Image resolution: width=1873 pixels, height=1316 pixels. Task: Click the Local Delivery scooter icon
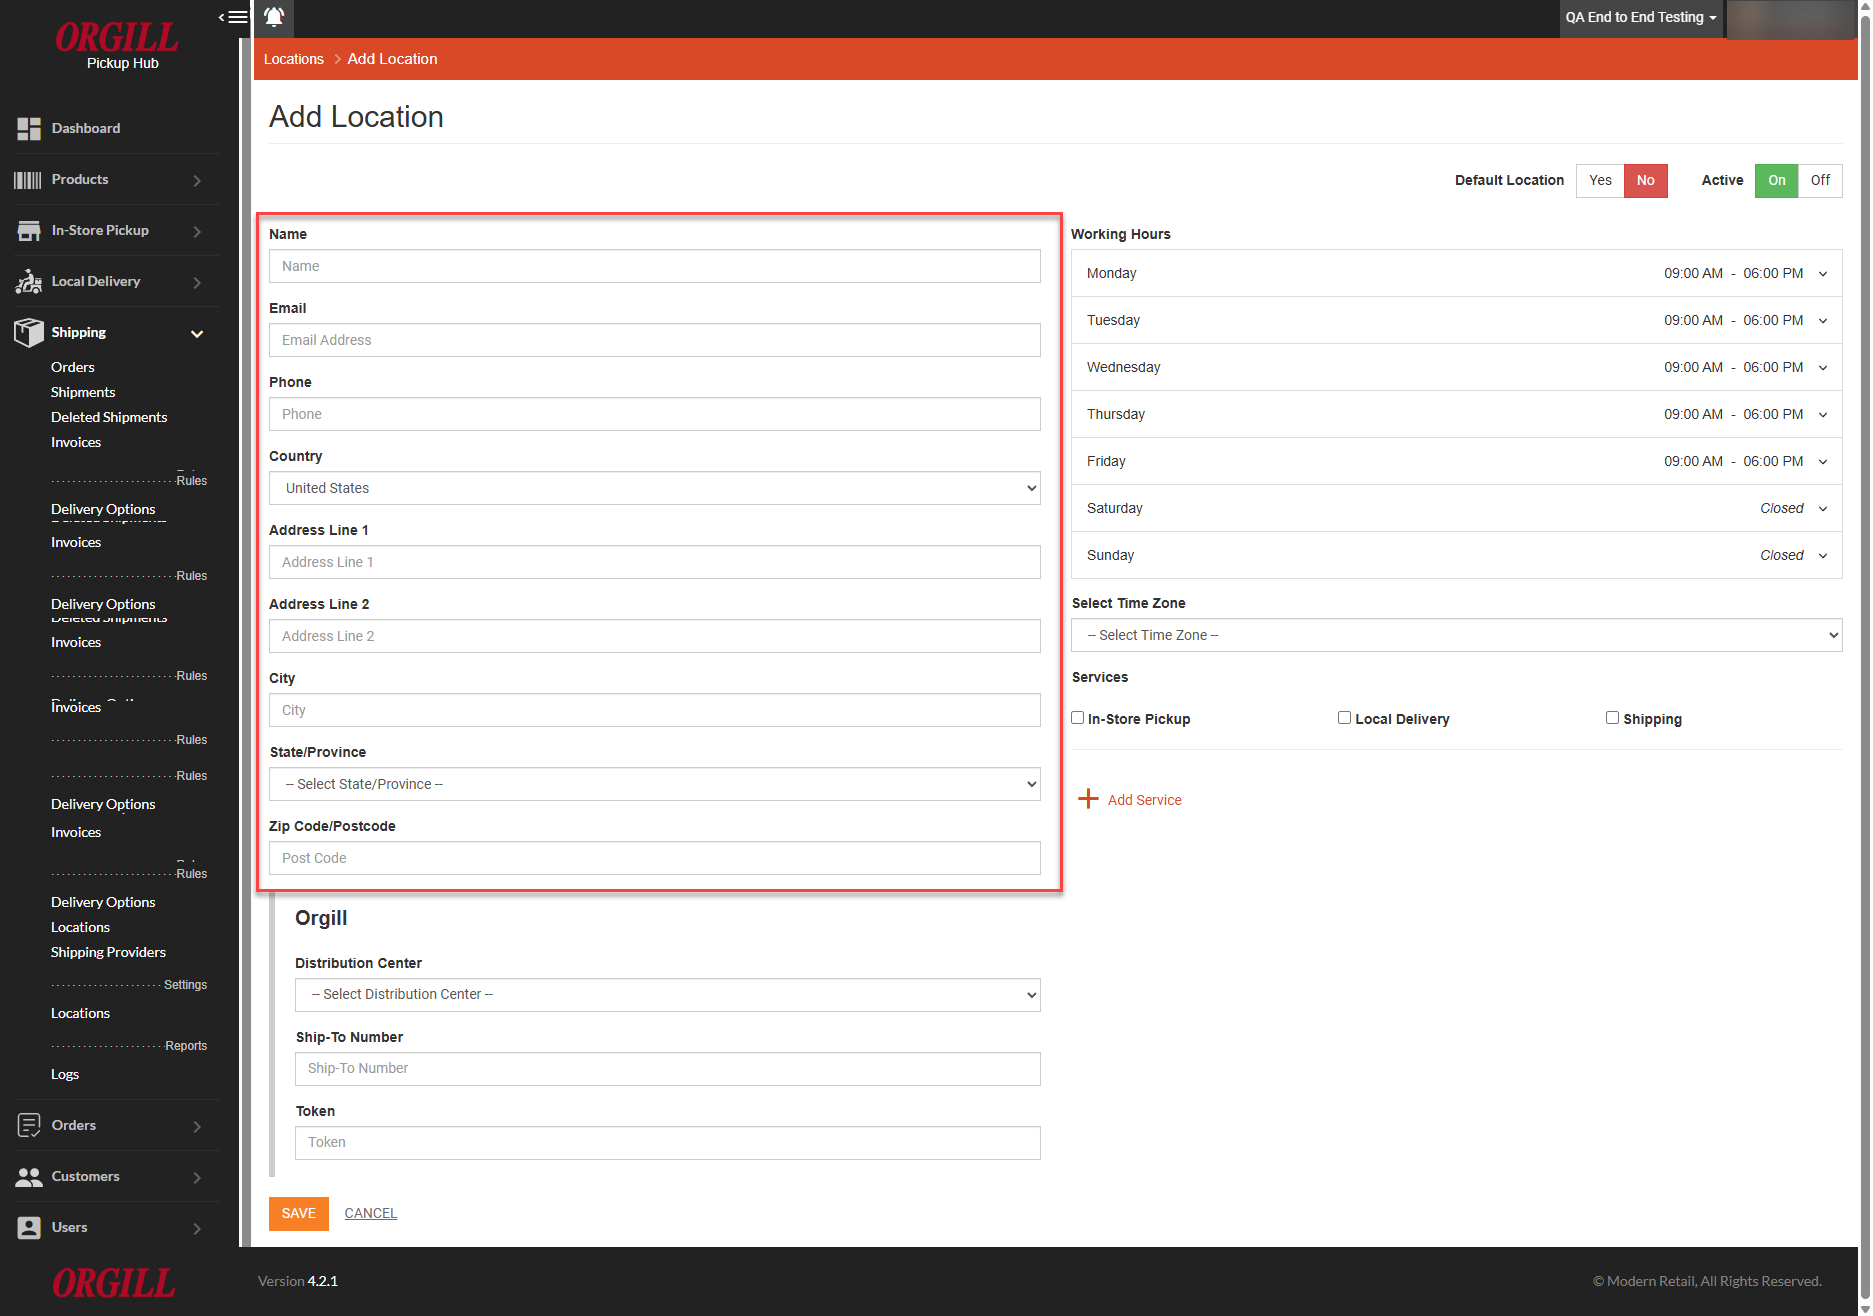coord(29,282)
